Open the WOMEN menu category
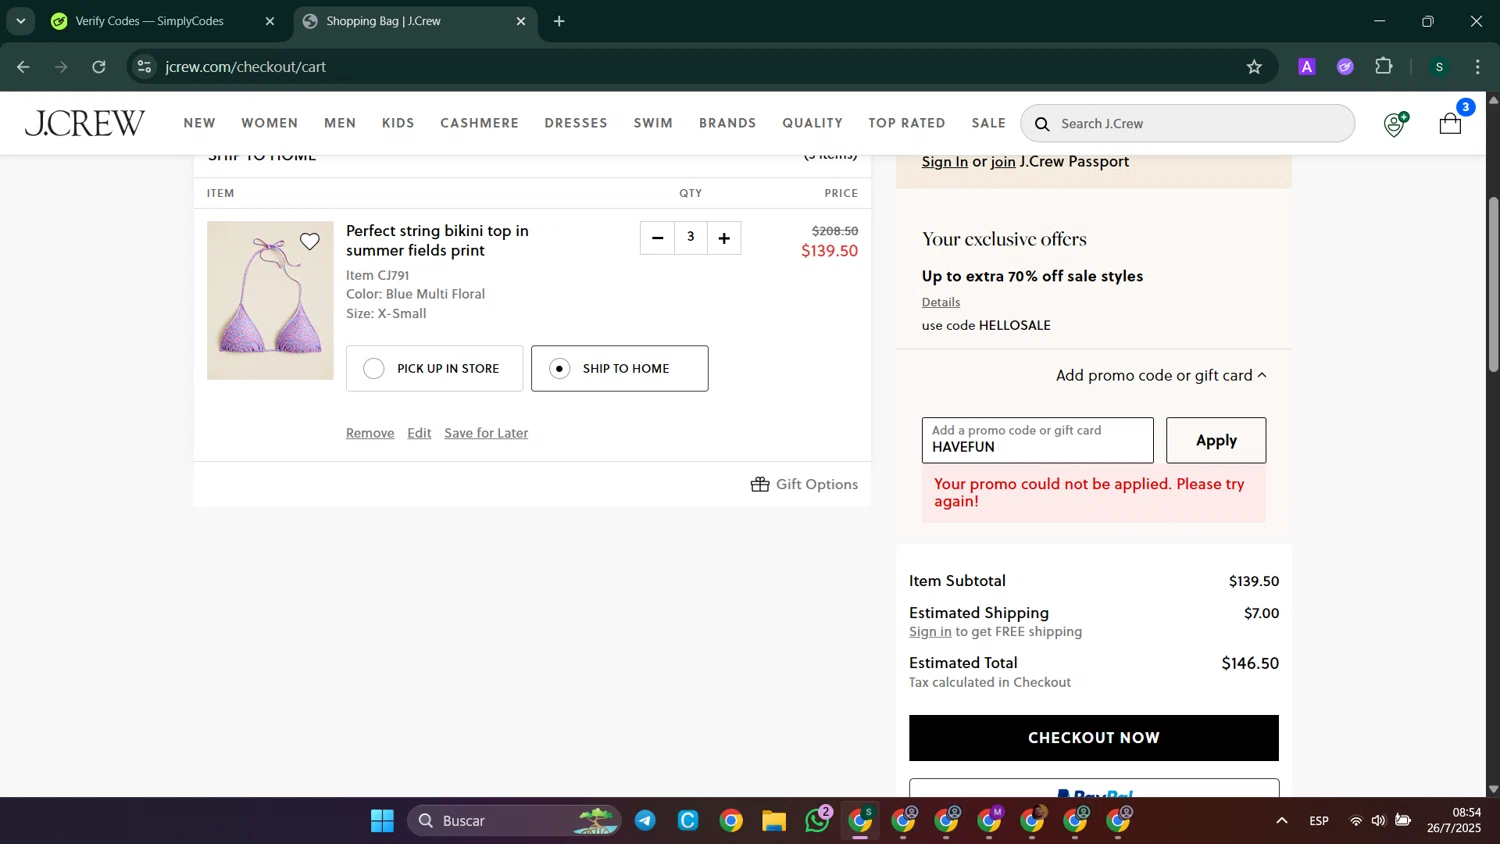Viewport: 1500px width, 844px height. (270, 123)
